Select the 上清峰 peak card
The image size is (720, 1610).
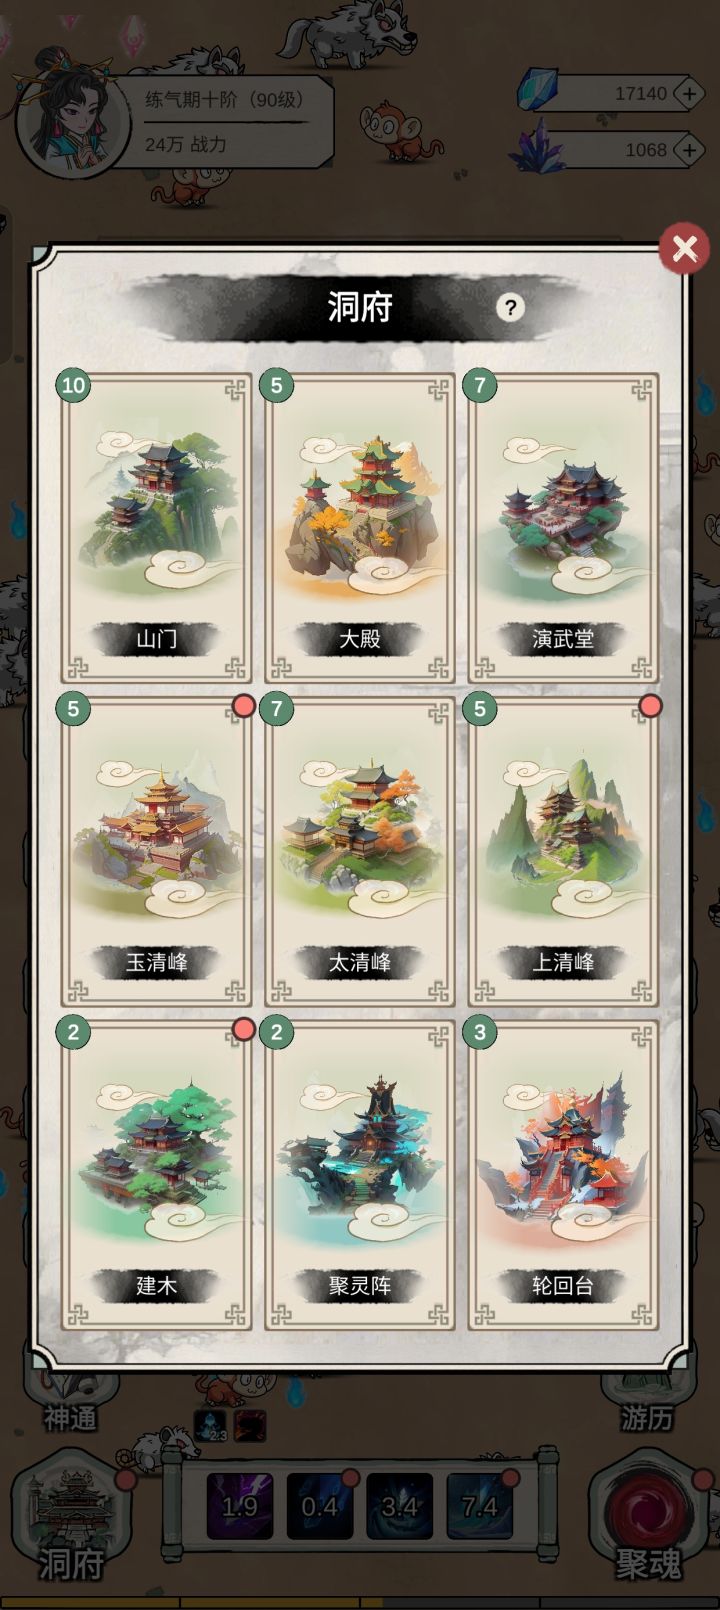coord(563,852)
